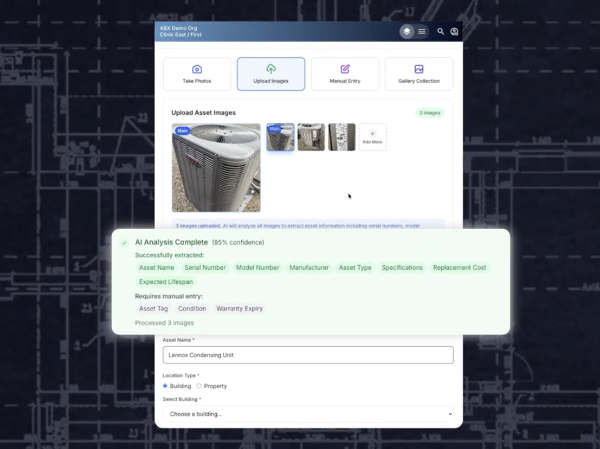Click the cloud upload icon
The height and width of the screenshot is (449, 600).
pos(271,68)
